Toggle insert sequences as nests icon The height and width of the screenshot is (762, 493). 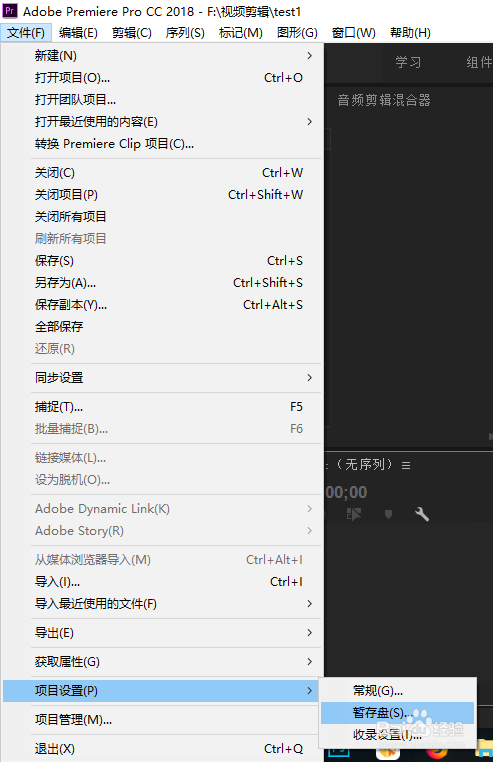[354, 514]
